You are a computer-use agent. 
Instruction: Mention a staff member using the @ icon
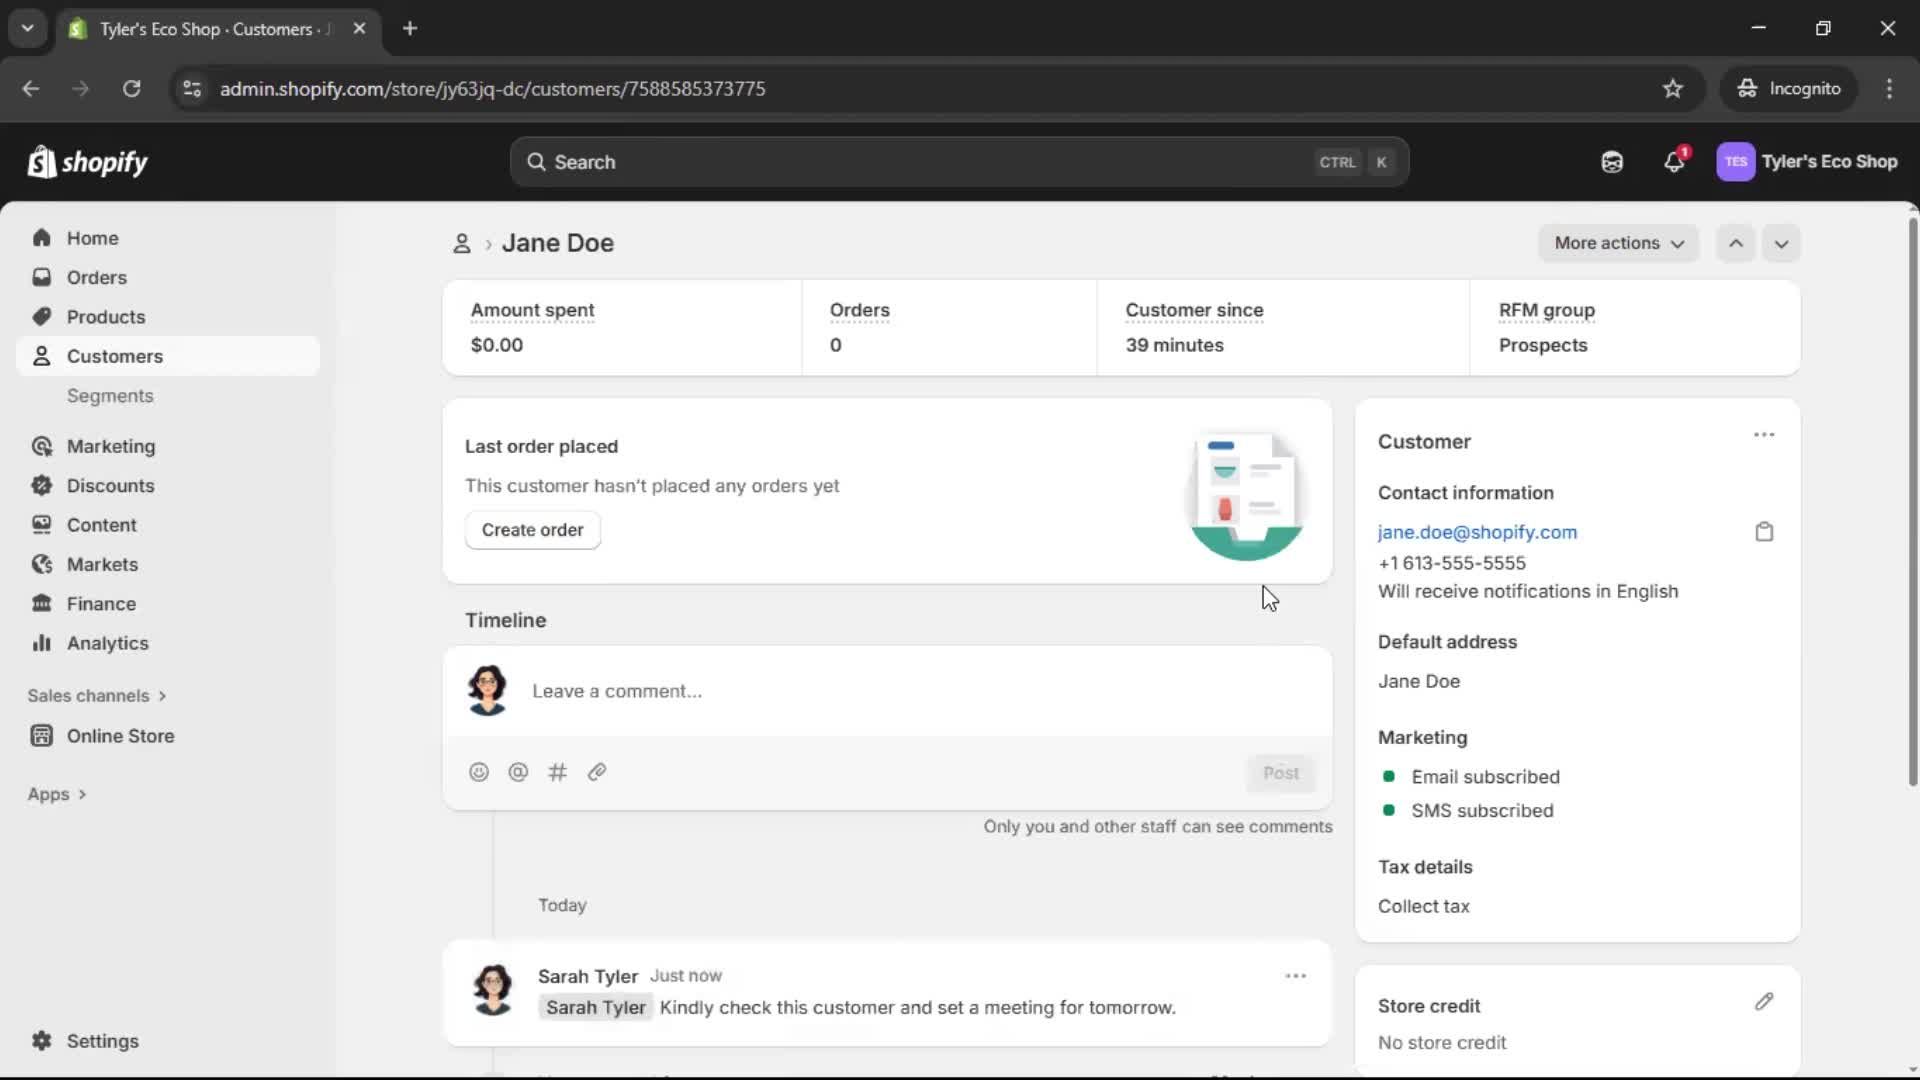tap(518, 772)
